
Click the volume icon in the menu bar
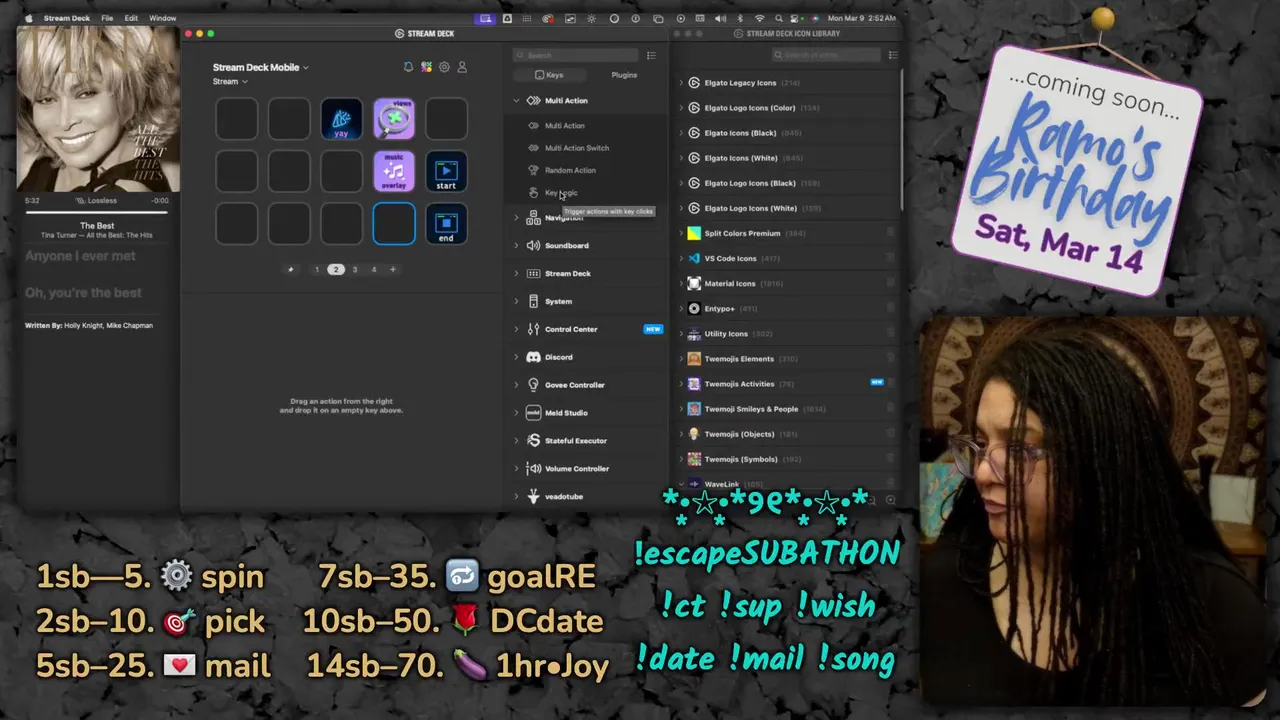coord(720,18)
